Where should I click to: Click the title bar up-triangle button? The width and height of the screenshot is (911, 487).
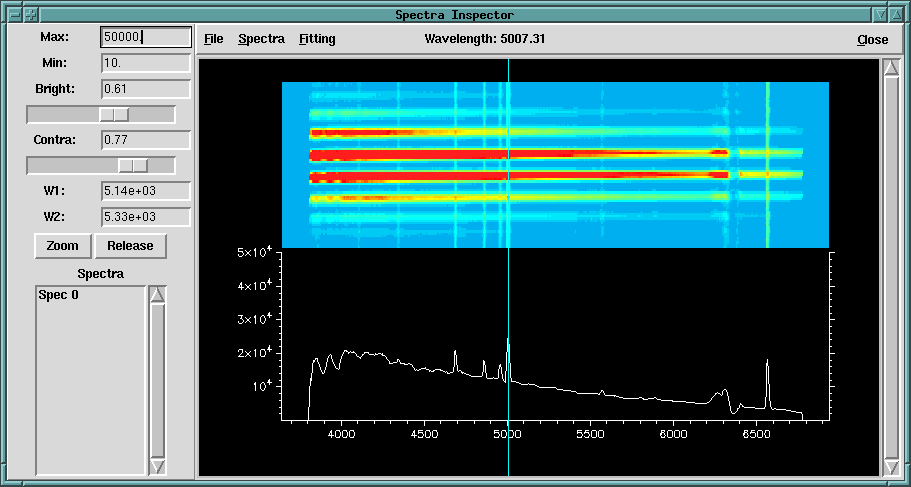point(895,15)
